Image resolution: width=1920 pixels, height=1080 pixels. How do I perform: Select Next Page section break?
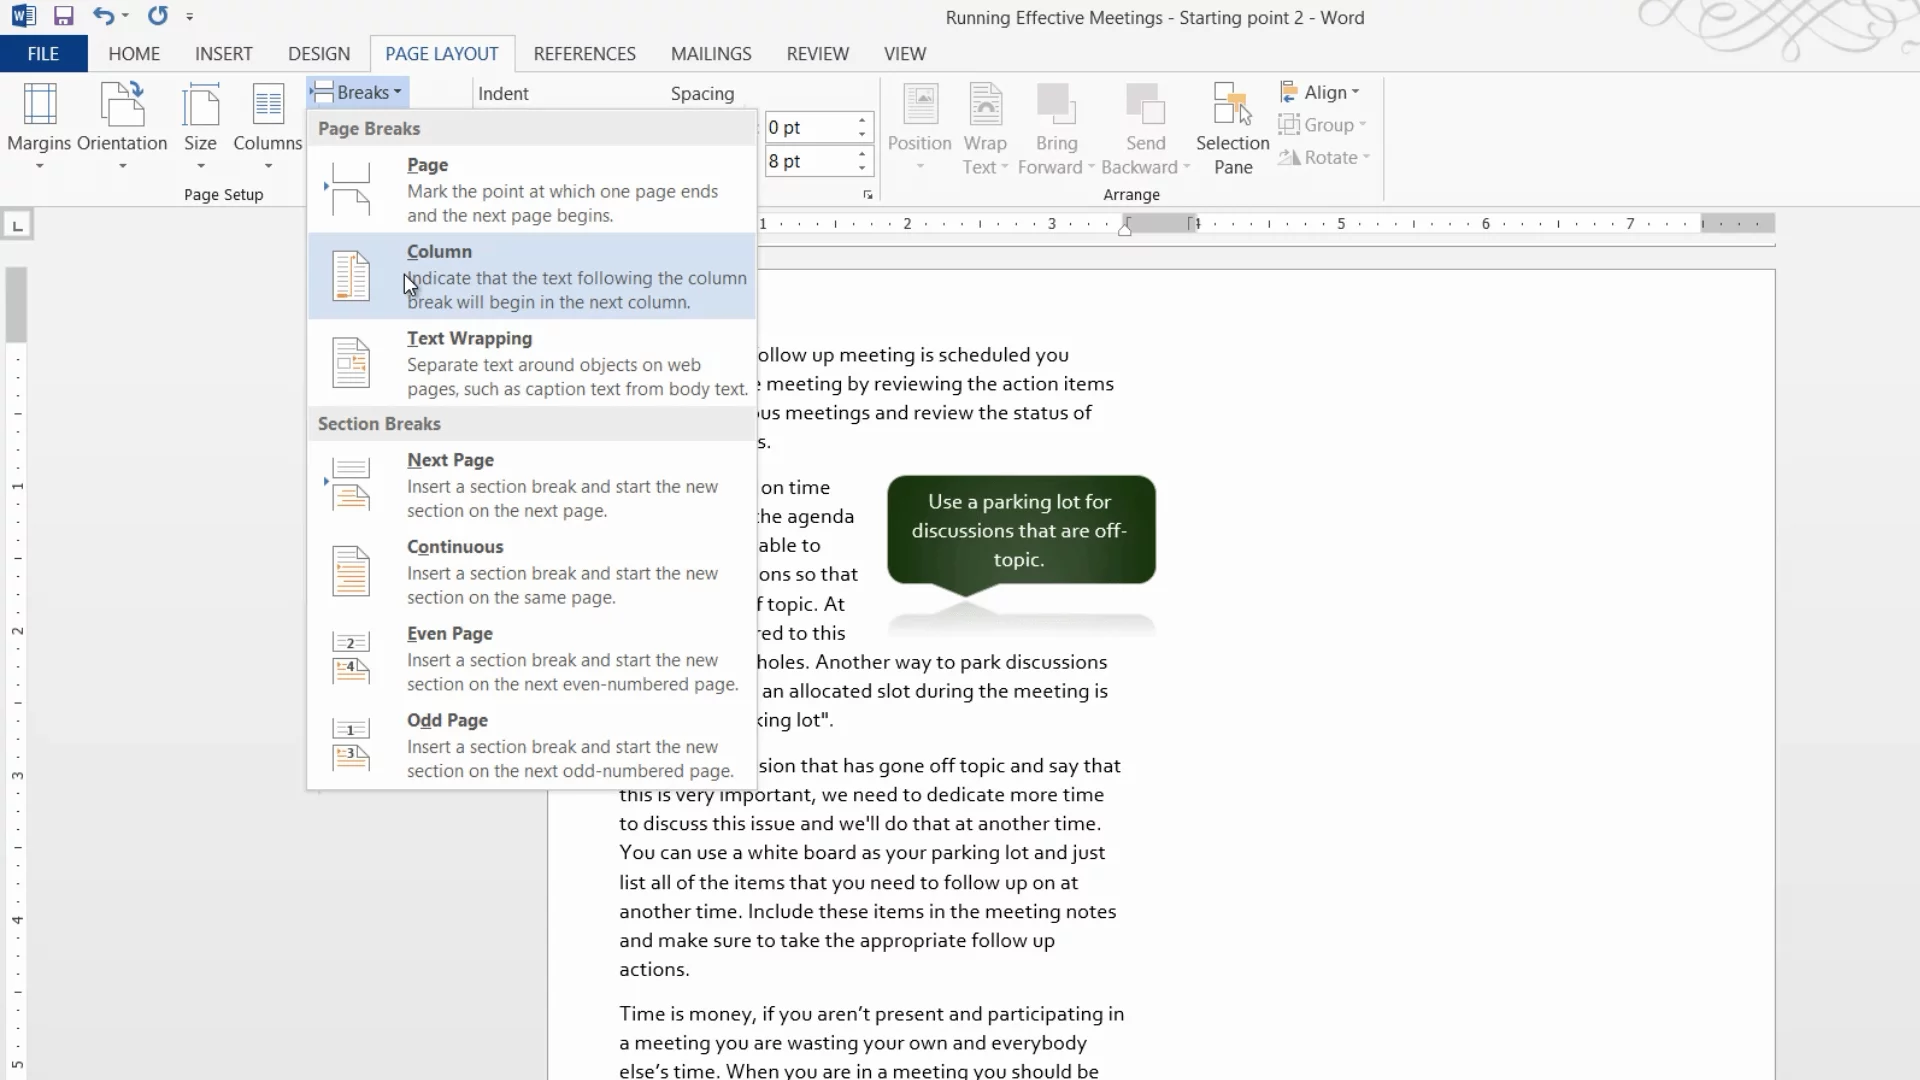point(530,485)
